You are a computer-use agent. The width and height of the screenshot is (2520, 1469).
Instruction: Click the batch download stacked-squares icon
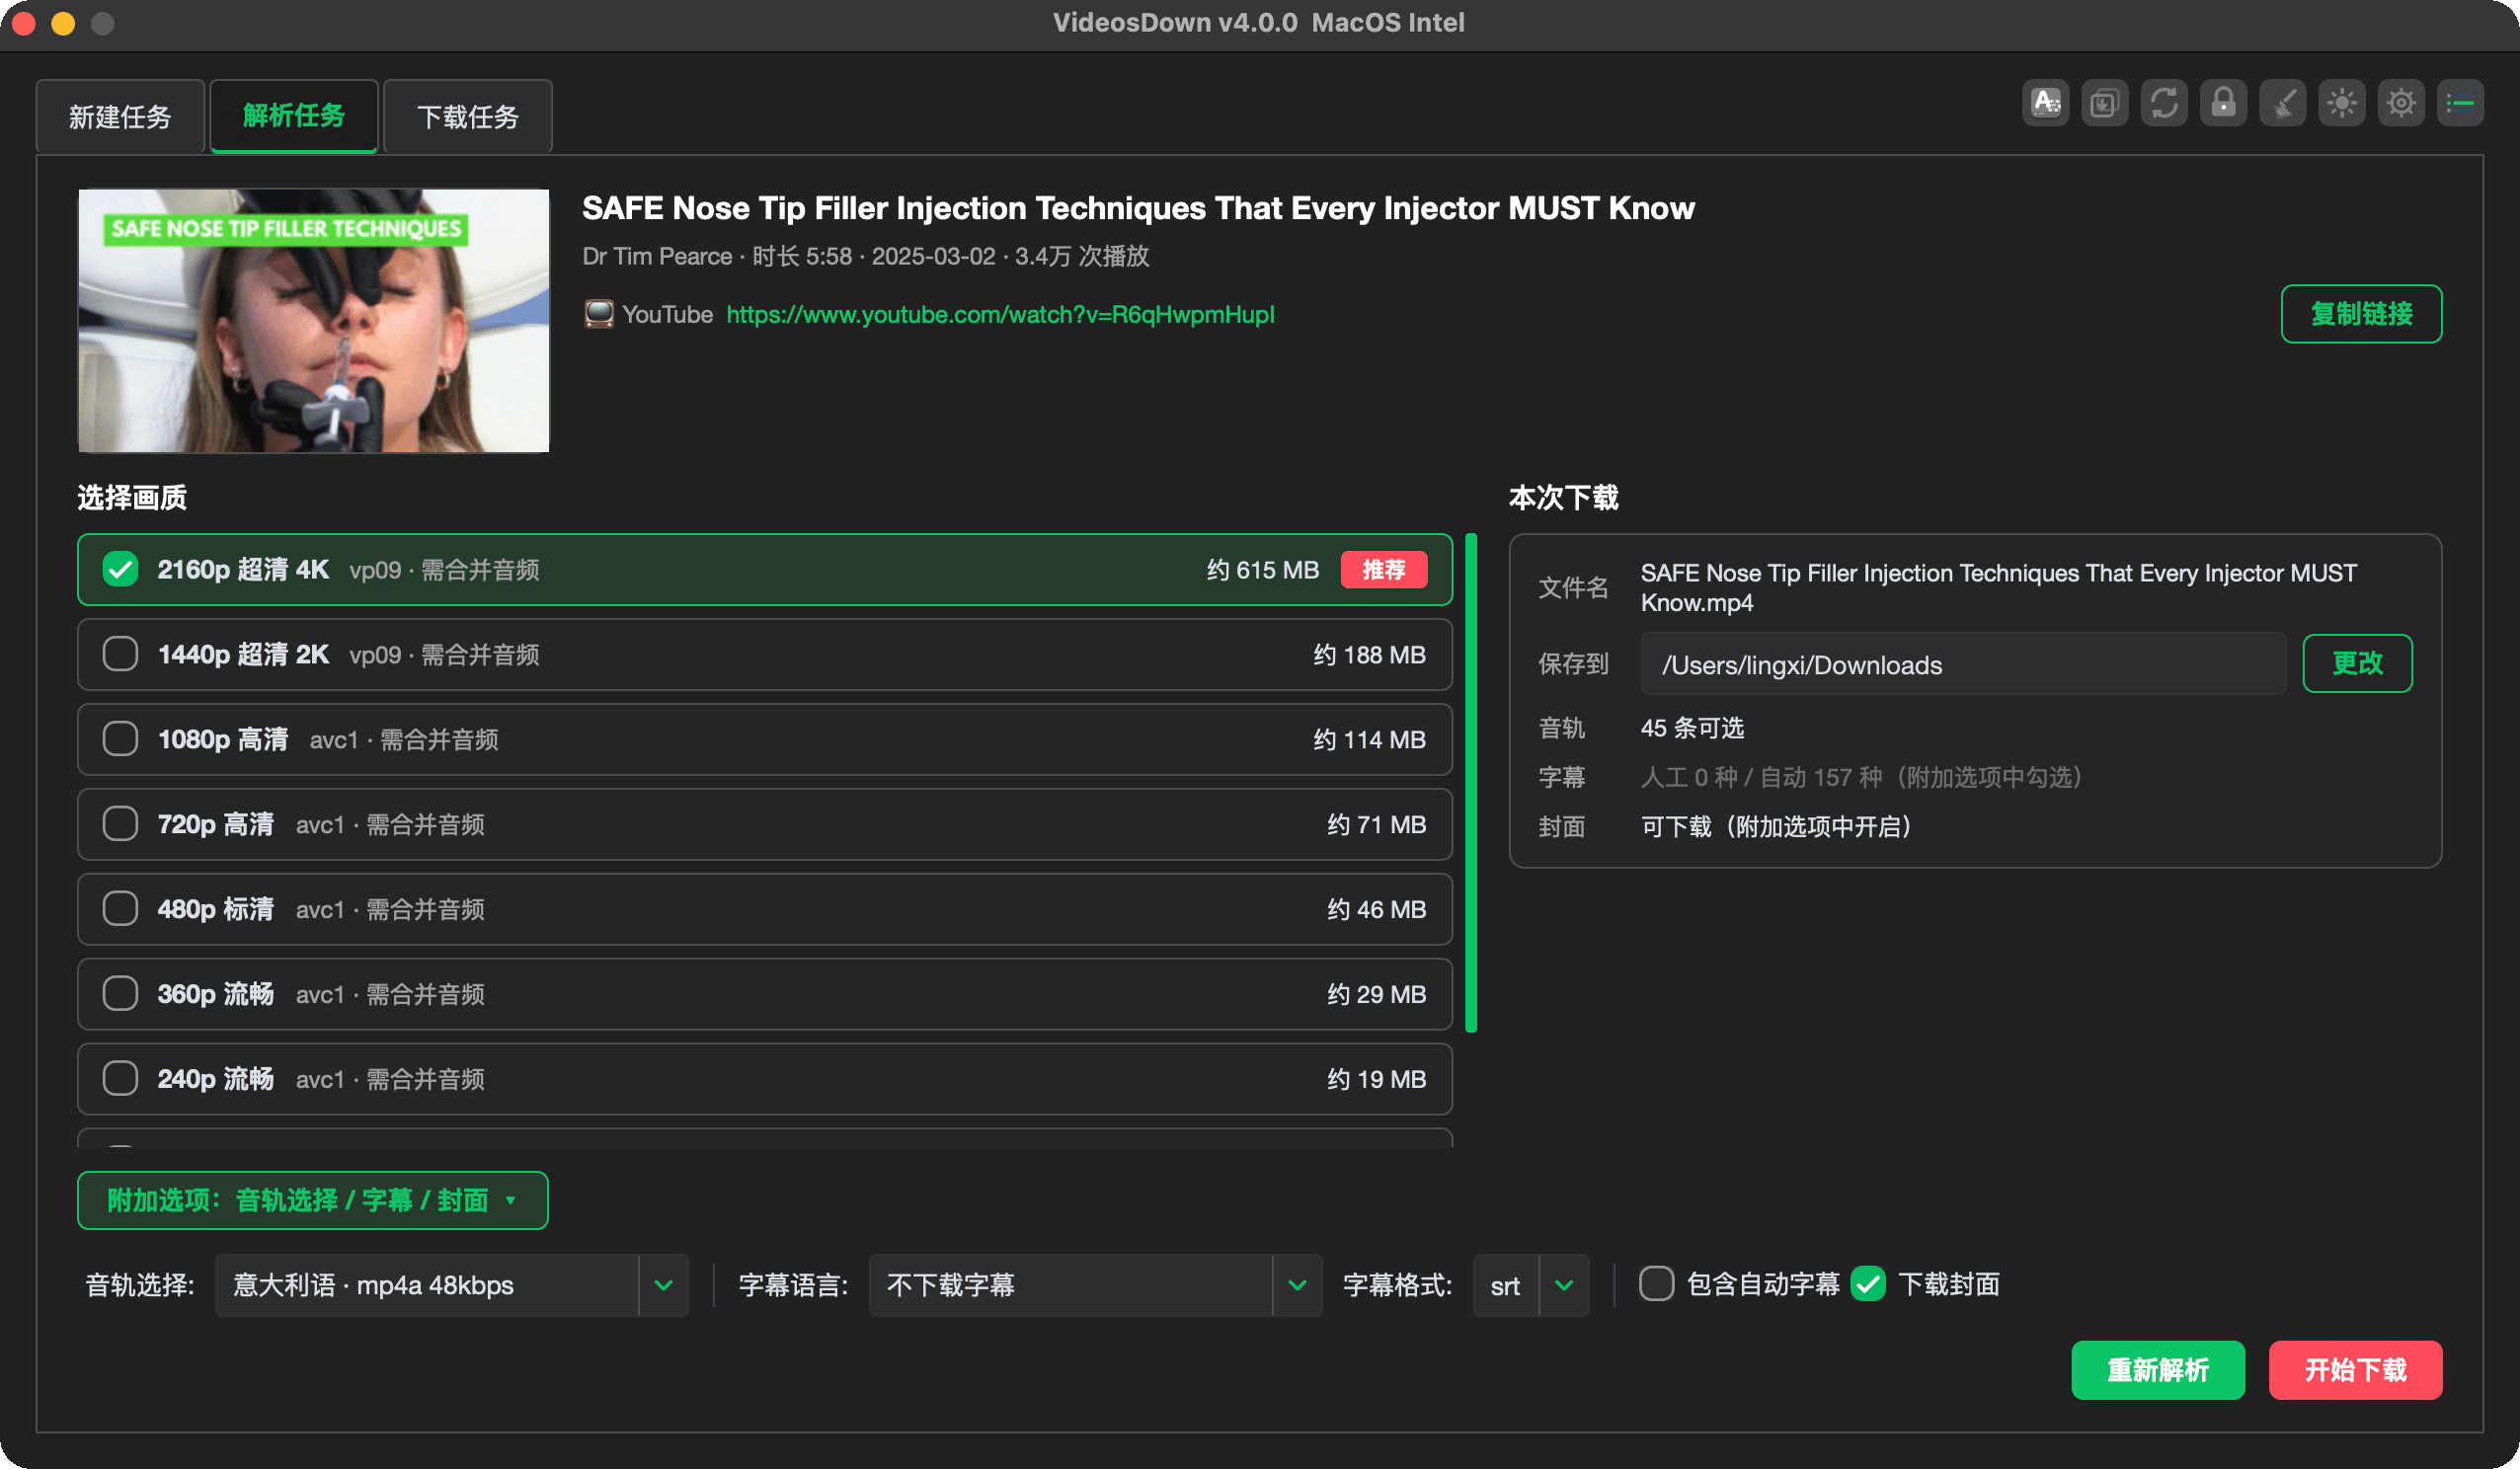click(2104, 103)
